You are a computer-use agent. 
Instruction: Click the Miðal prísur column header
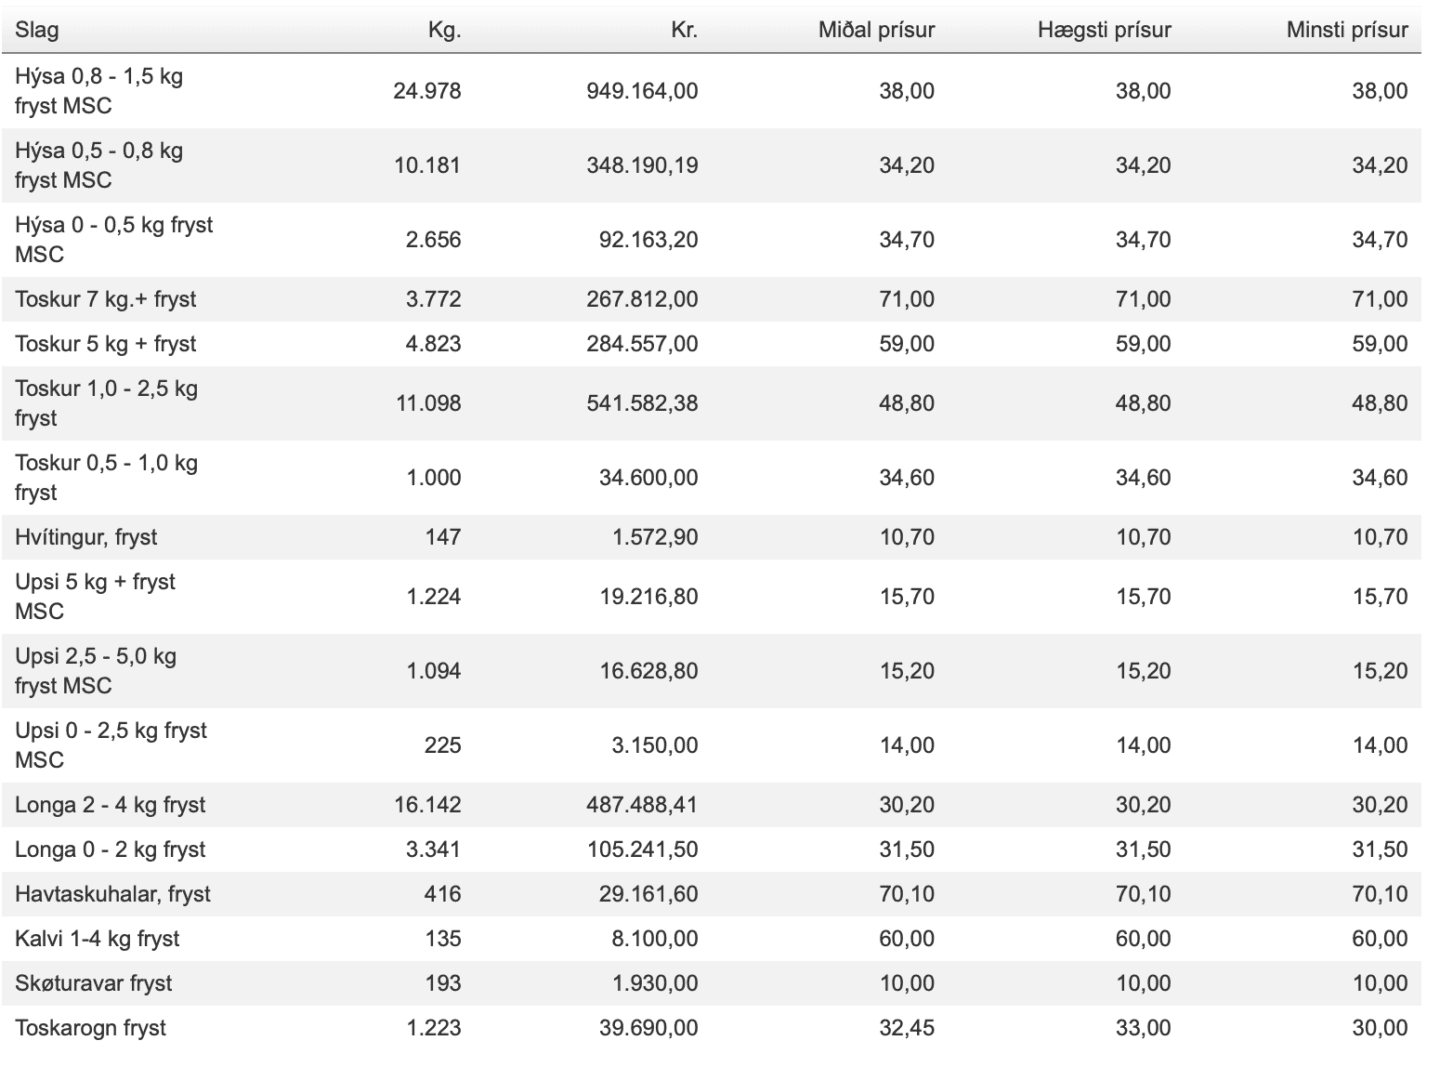coord(876,30)
